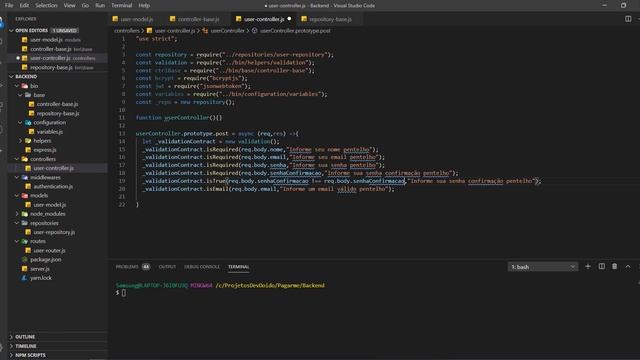
Task: Click the controllers breadcrumb
Action: point(127,31)
